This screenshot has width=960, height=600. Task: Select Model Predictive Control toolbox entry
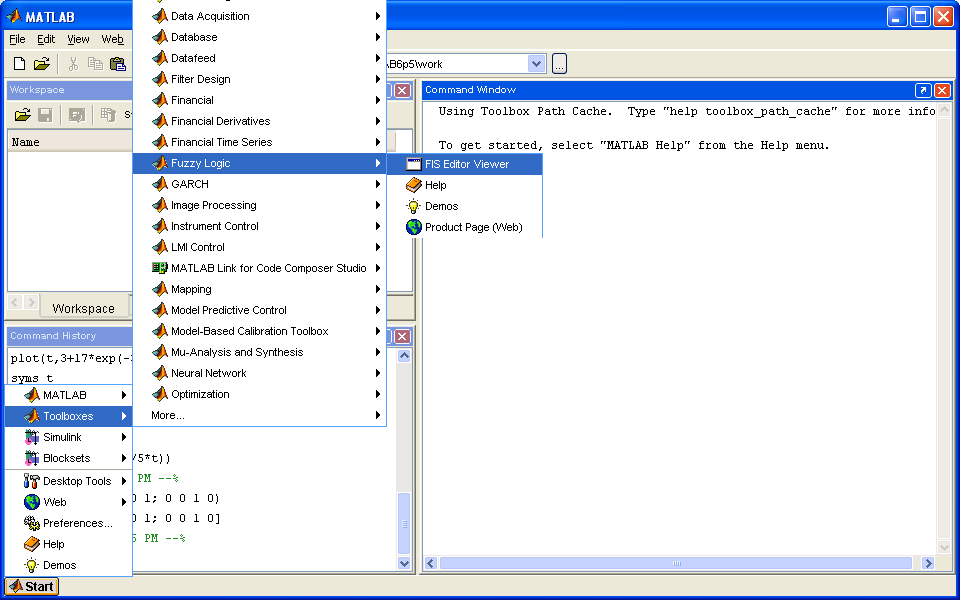tap(260, 310)
